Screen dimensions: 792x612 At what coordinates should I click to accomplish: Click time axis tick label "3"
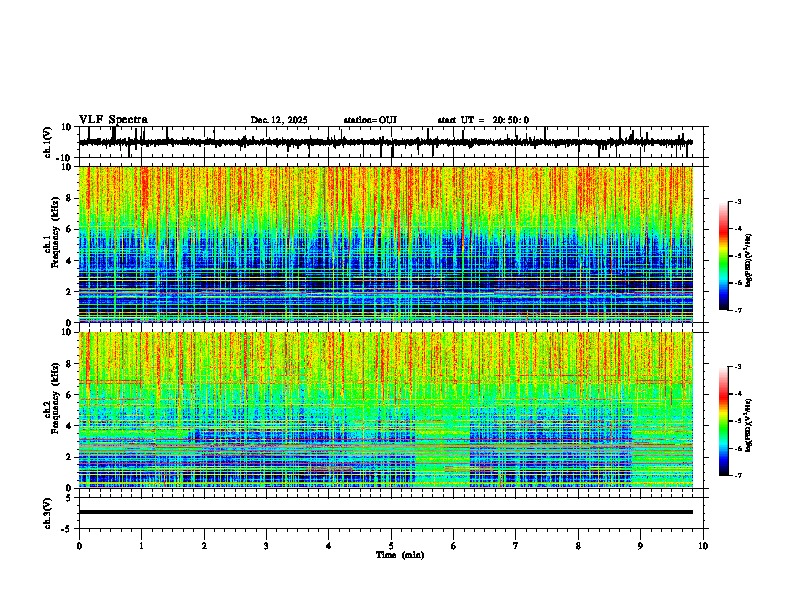tap(266, 546)
